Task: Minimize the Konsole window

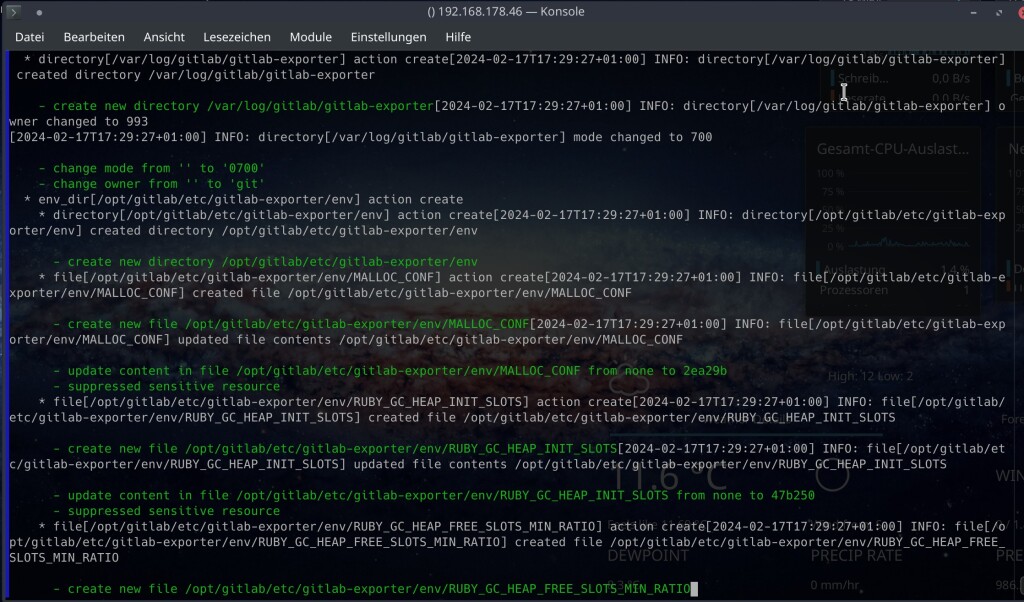Action: tap(973, 12)
